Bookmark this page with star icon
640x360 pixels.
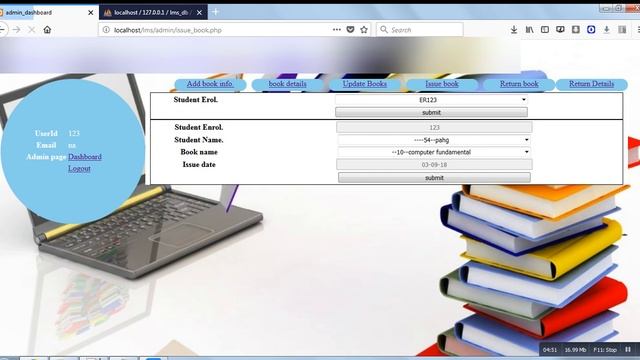point(364,30)
